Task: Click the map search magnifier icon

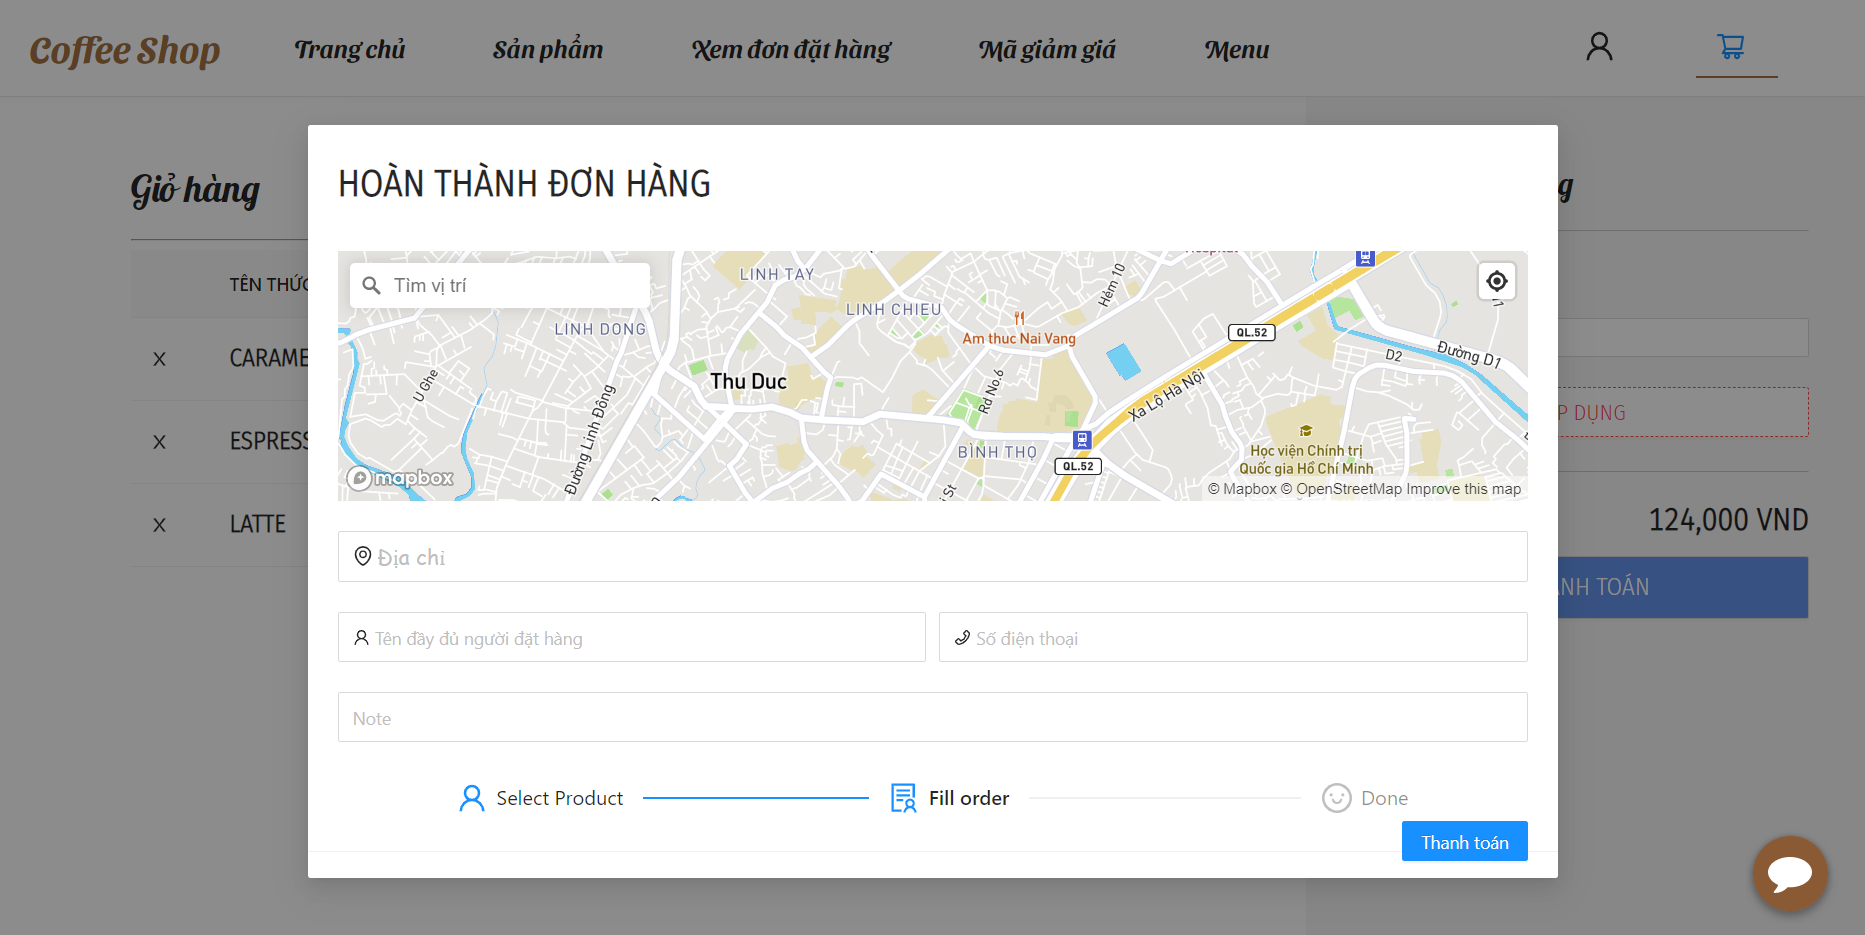Action: pyautogui.click(x=371, y=286)
